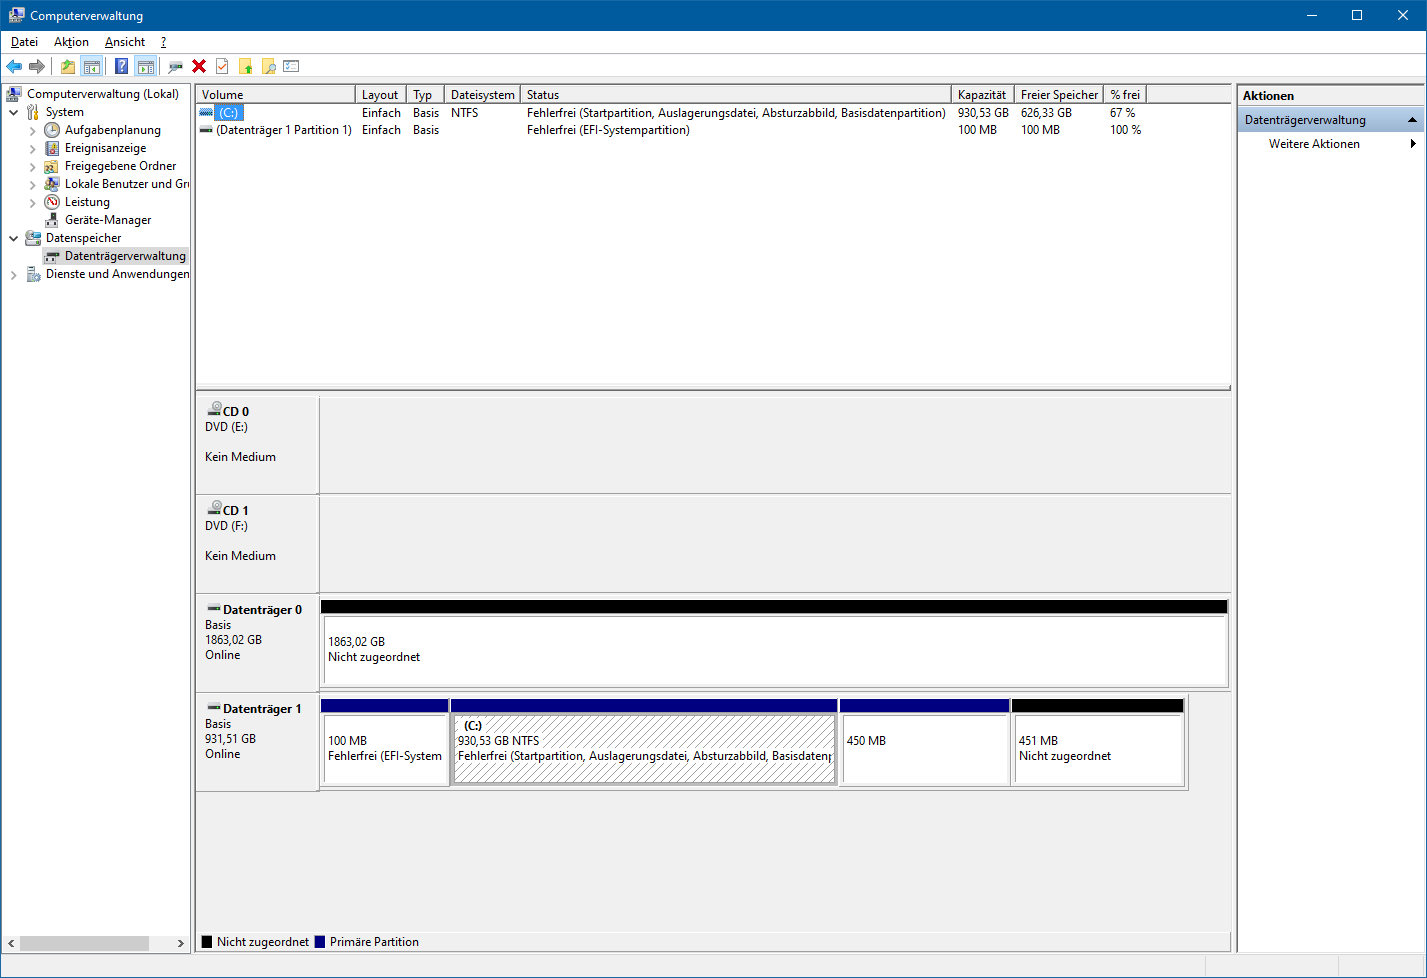Select the 451 MB Nicht zugeordnet block

[x=1098, y=742]
